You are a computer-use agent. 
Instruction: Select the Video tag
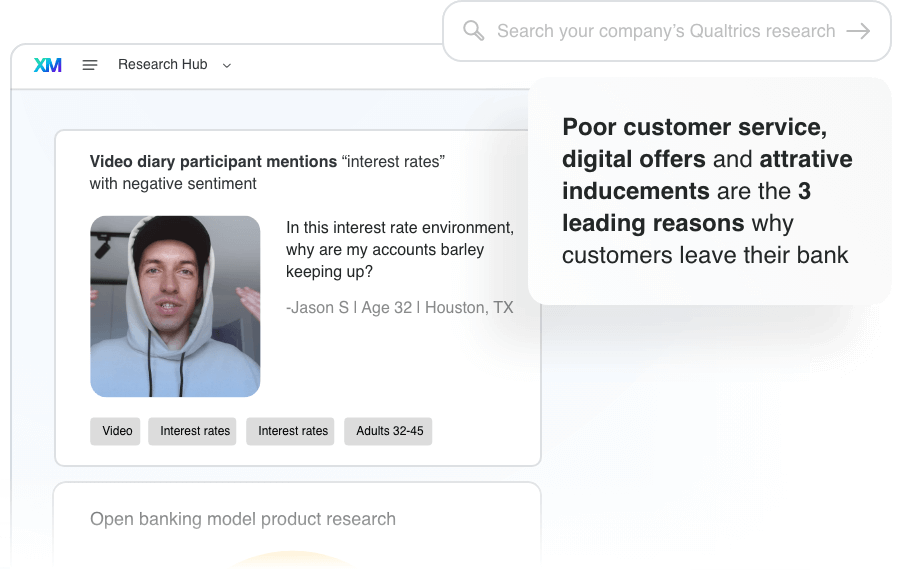click(x=117, y=431)
